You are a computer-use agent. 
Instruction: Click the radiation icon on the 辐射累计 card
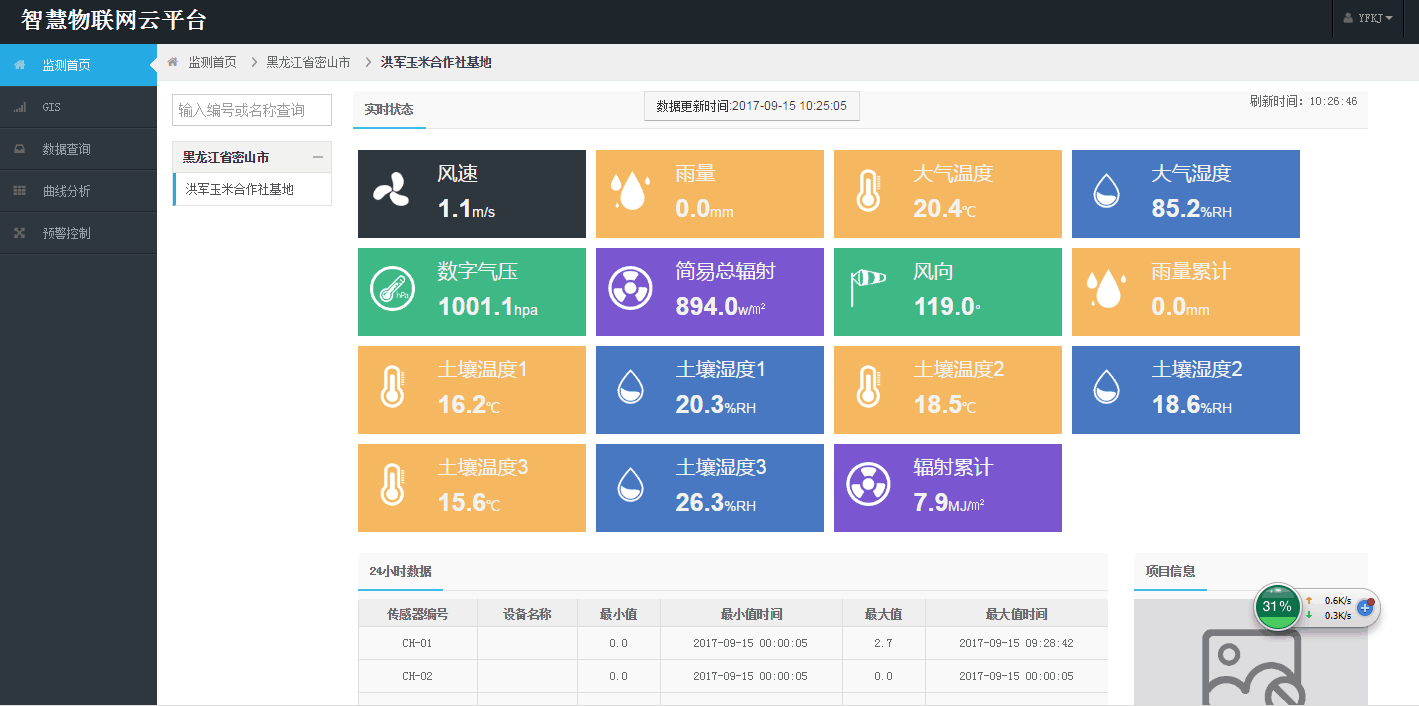click(x=868, y=486)
